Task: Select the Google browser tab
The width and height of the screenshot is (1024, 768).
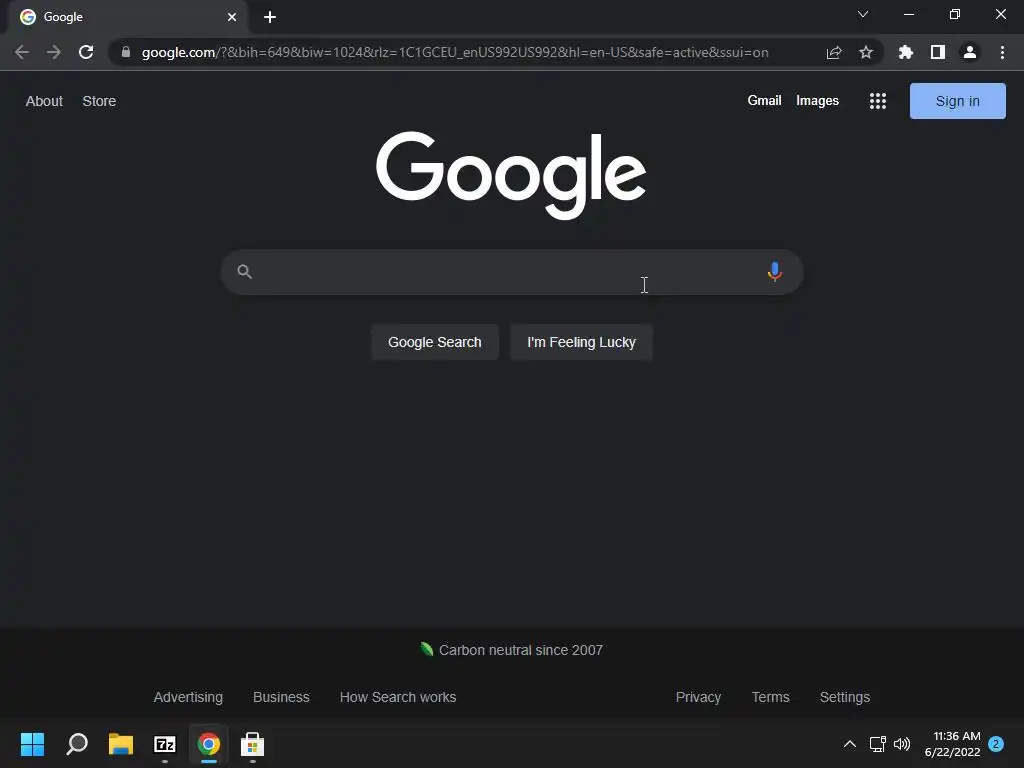Action: click(128, 17)
